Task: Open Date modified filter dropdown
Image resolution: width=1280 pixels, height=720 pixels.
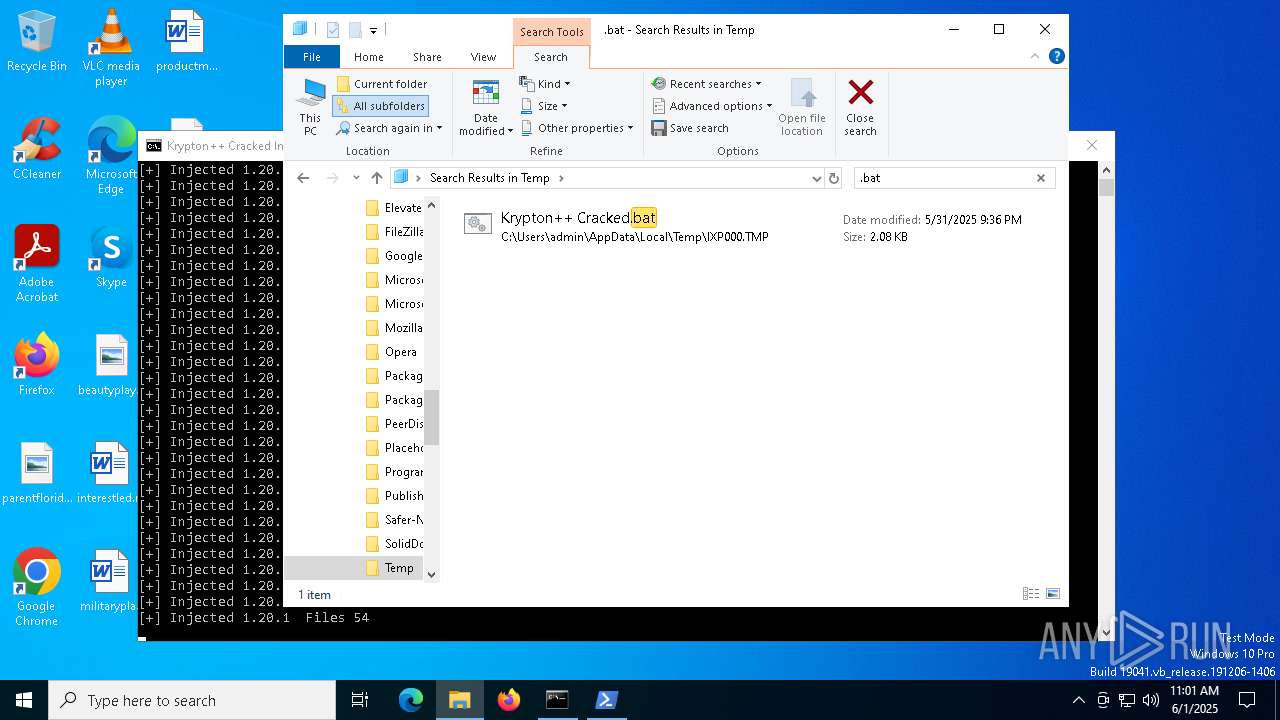Action: (x=486, y=107)
